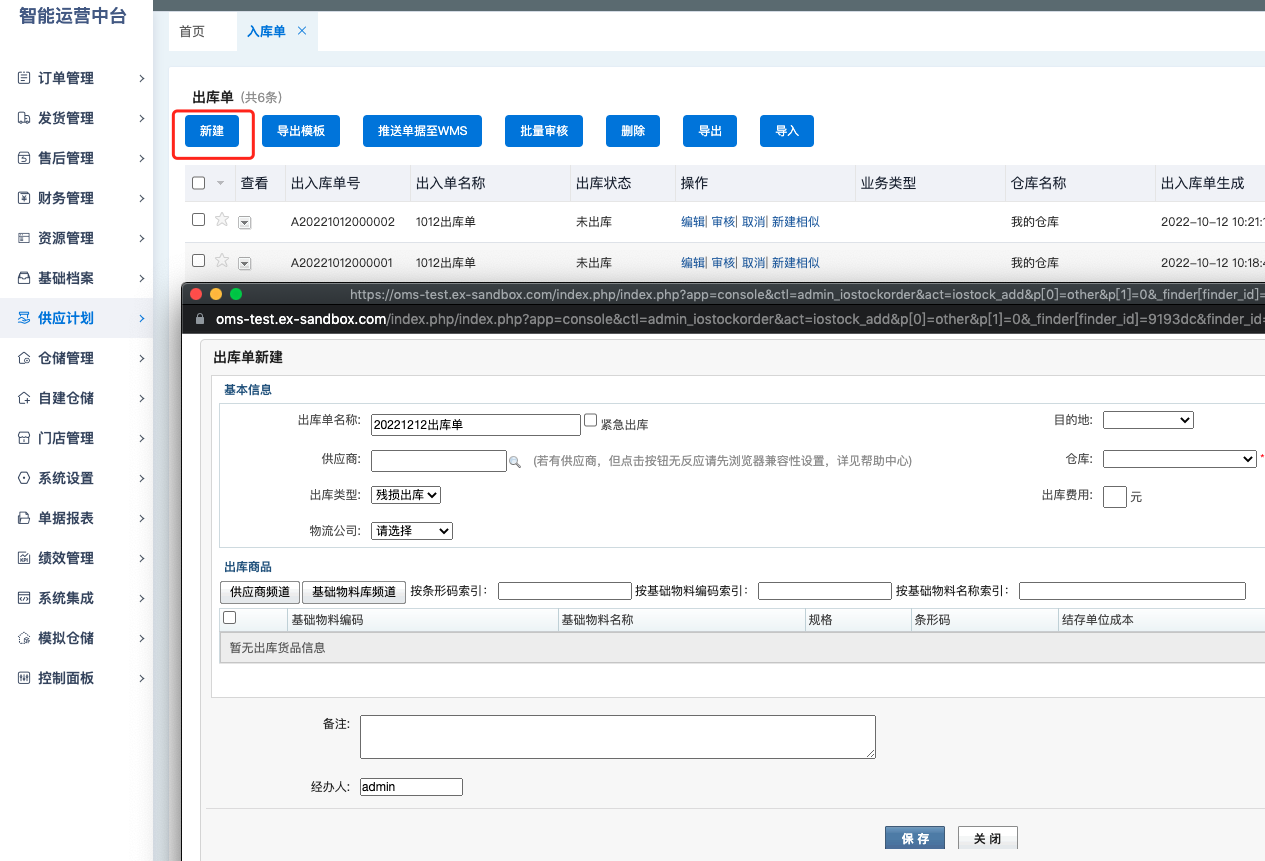Click the 系统集成 sidebar icon

coord(24,598)
